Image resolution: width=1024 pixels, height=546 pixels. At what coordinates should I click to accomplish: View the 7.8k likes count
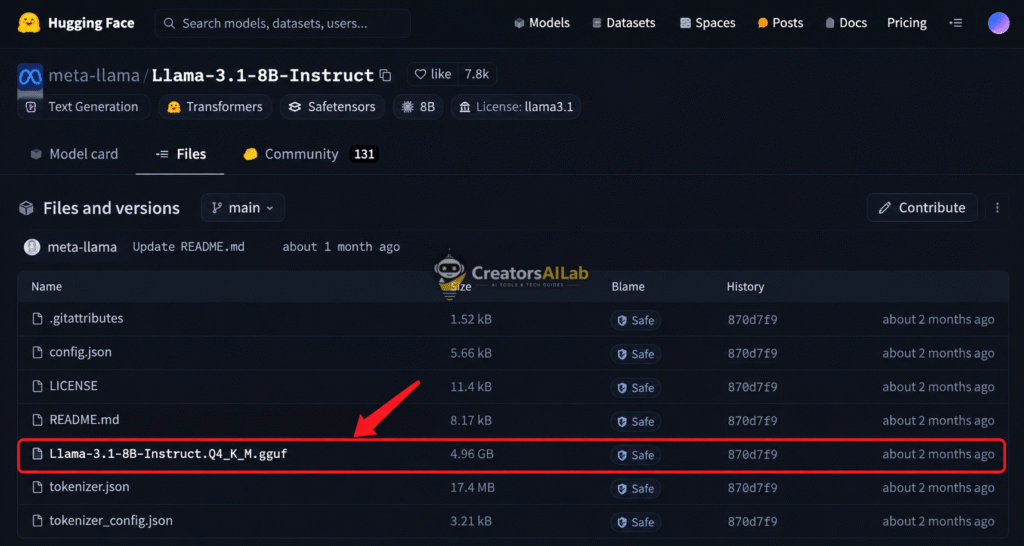477,74
